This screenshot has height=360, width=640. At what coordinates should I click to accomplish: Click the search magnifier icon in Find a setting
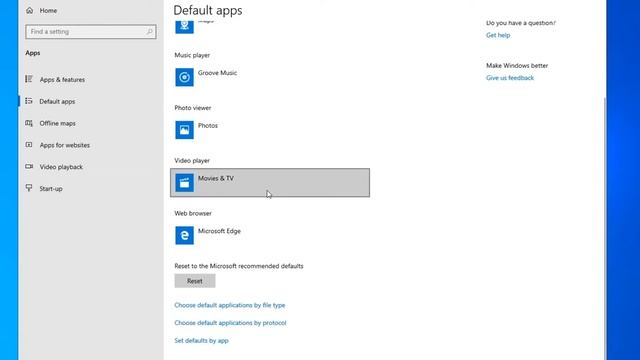tap(149, 31)
